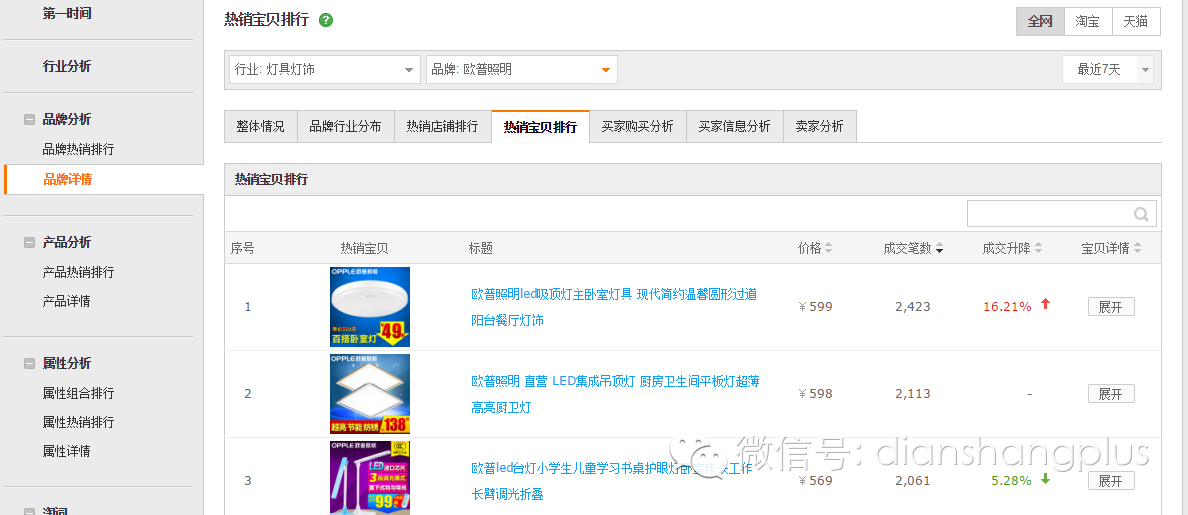The height and width of the screenshot is (515, 1188).
Task: Open 属性热销排行 in sidebar
Action: click(x=78, y=422)
